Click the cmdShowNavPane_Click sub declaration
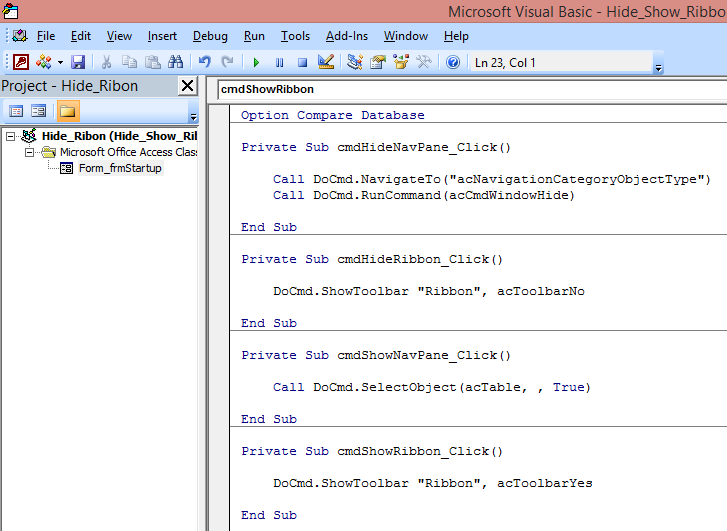 pos(376,355)
